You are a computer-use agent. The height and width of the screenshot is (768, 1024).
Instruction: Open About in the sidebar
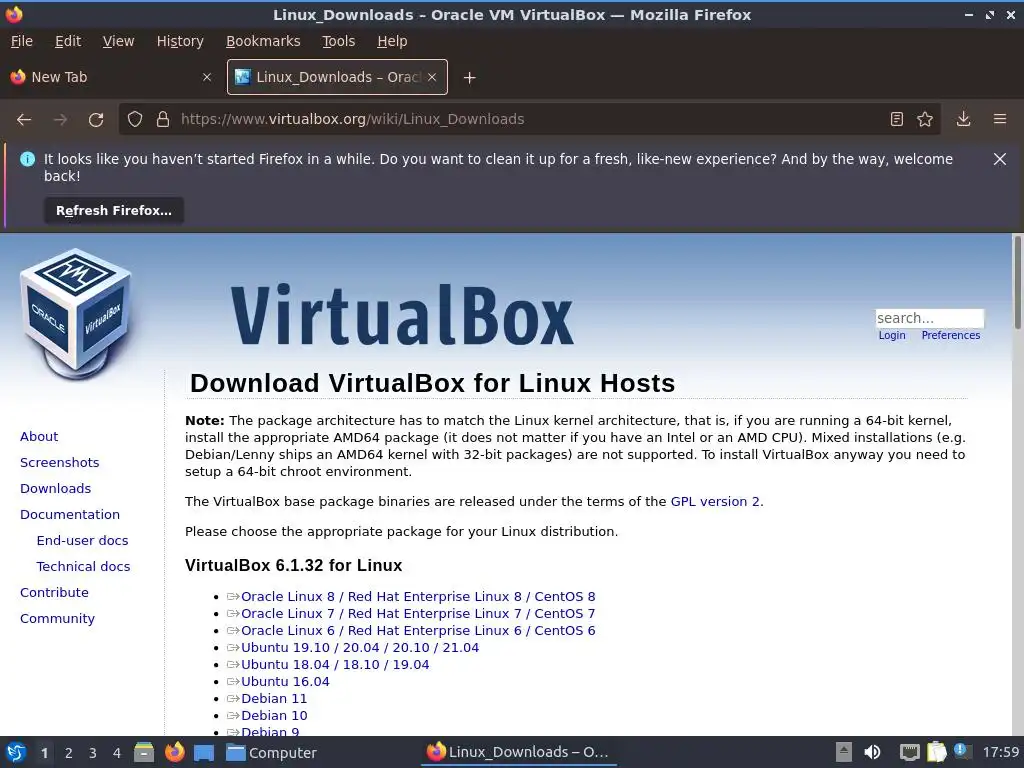pyautogui.click(x=39, y=436)
